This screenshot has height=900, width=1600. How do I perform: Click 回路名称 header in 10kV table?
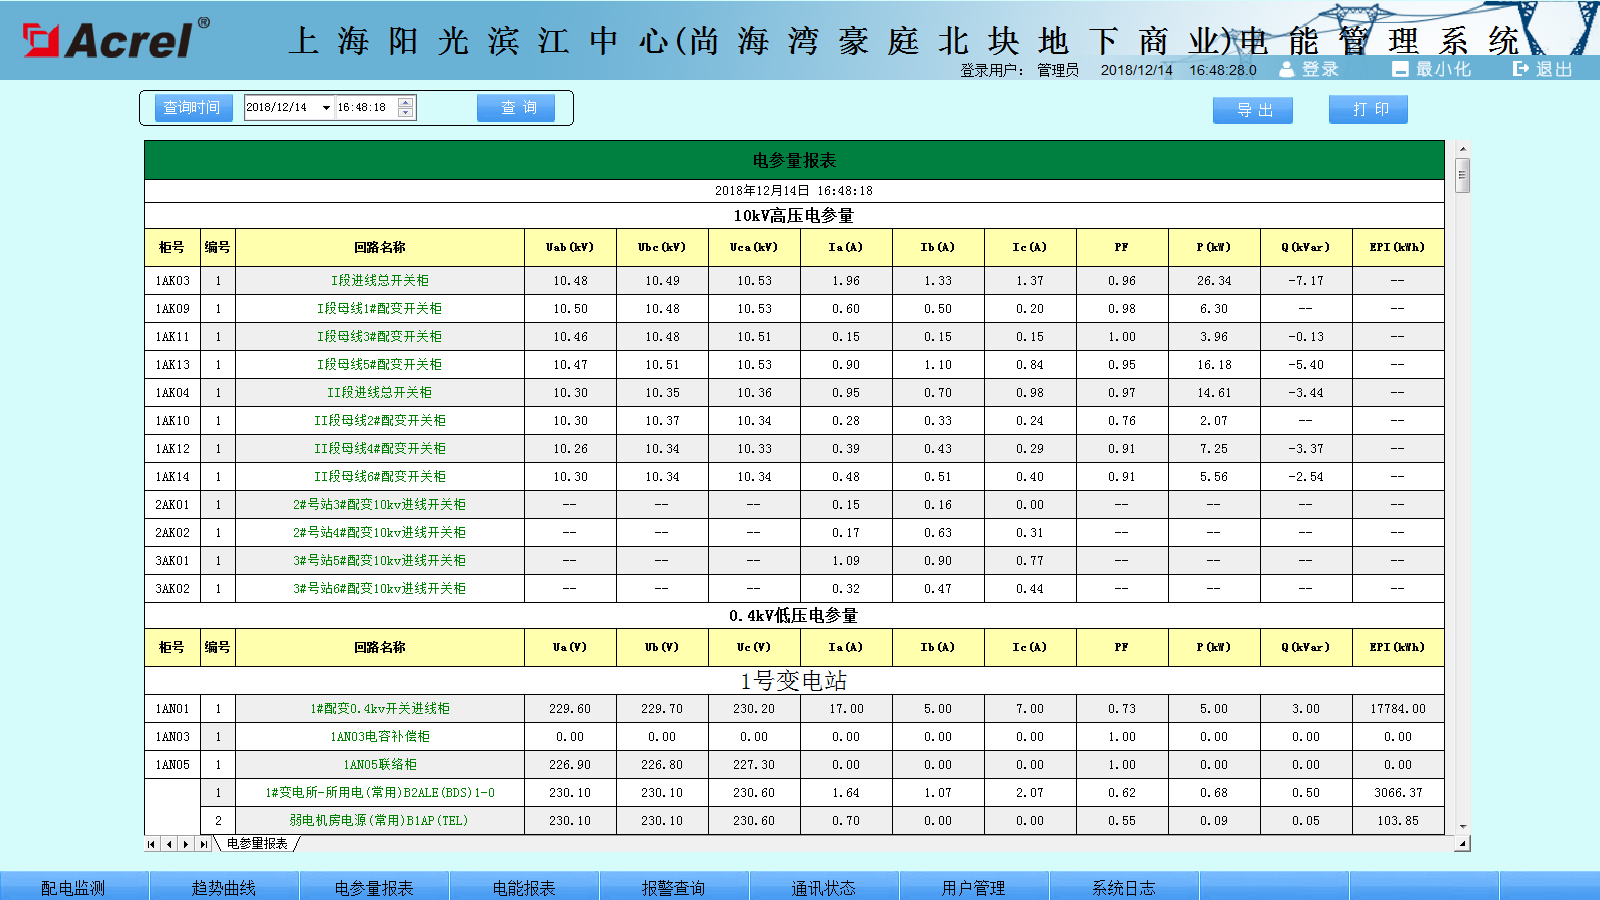pyautogui.click(x=380, y=247)
